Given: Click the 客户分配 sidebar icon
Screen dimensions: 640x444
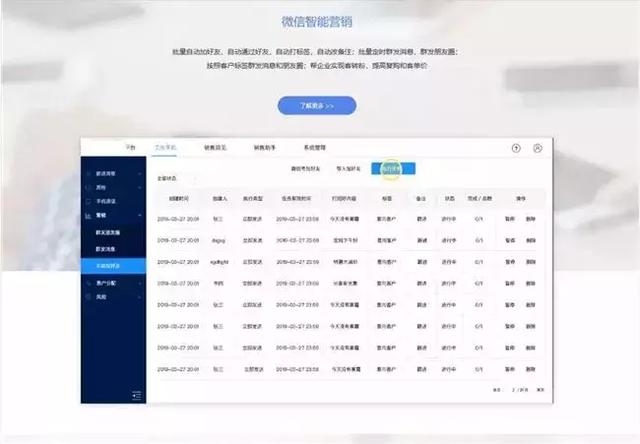Looking at the screenshot, I should click(x=88, y=284).
